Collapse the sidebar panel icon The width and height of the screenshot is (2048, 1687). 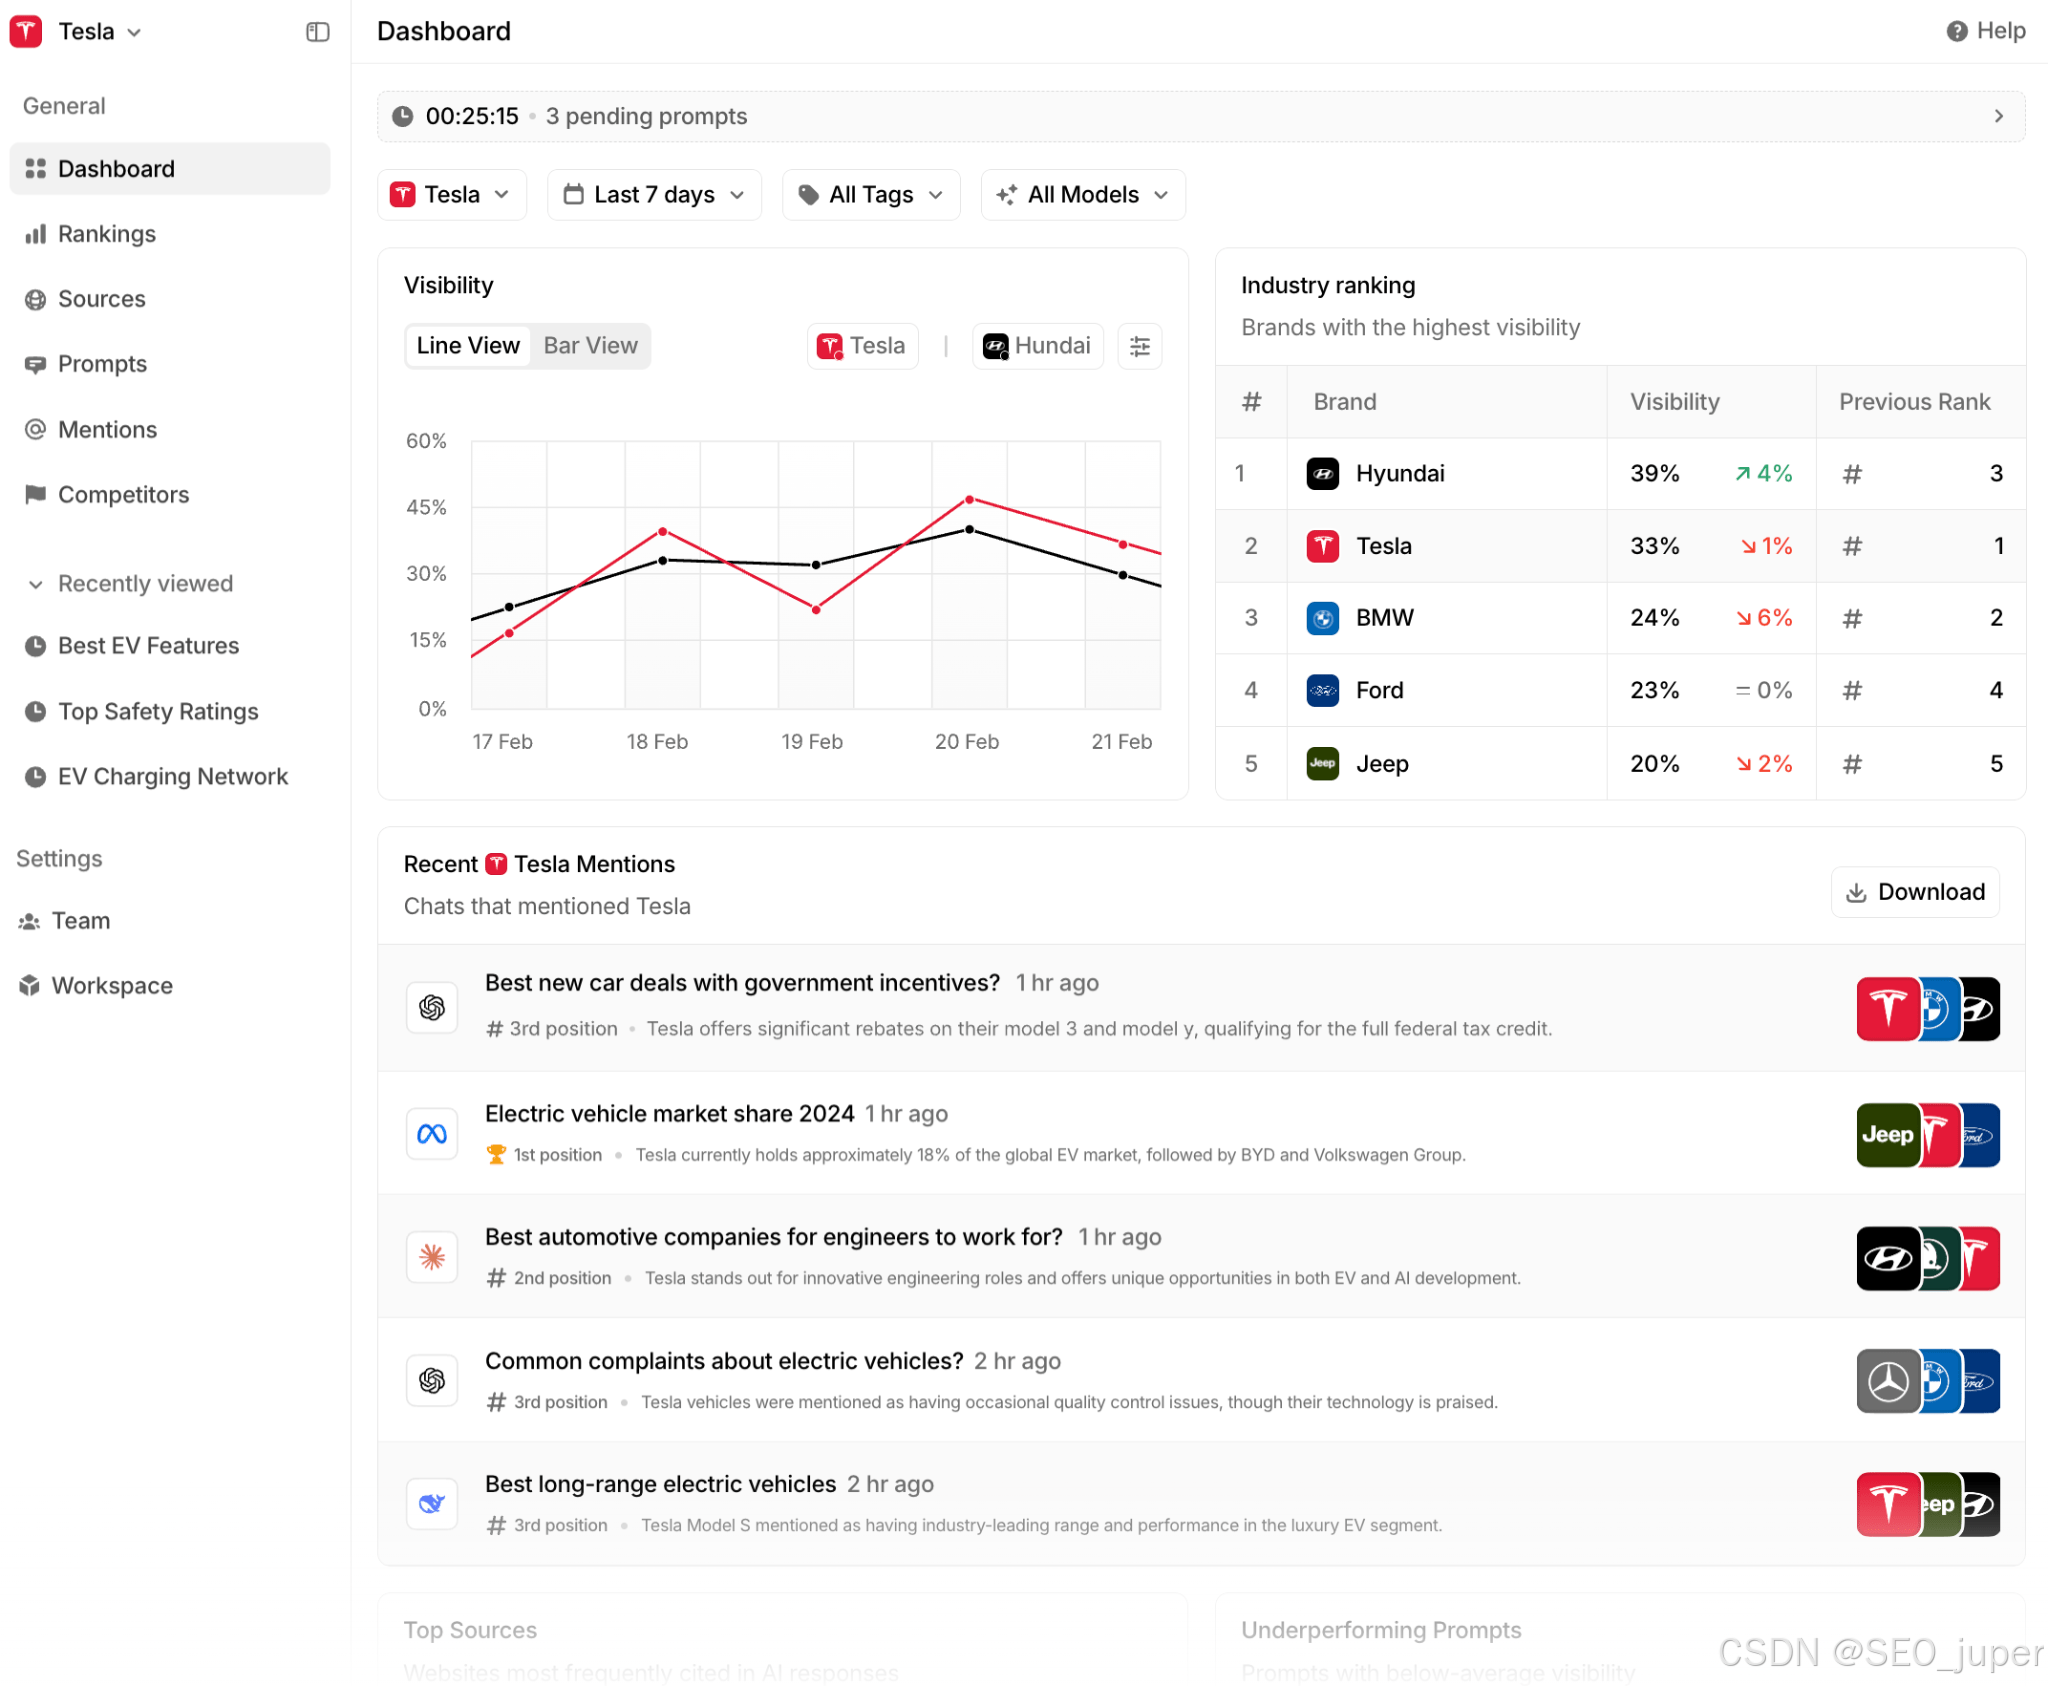click(x=317, y=32)
